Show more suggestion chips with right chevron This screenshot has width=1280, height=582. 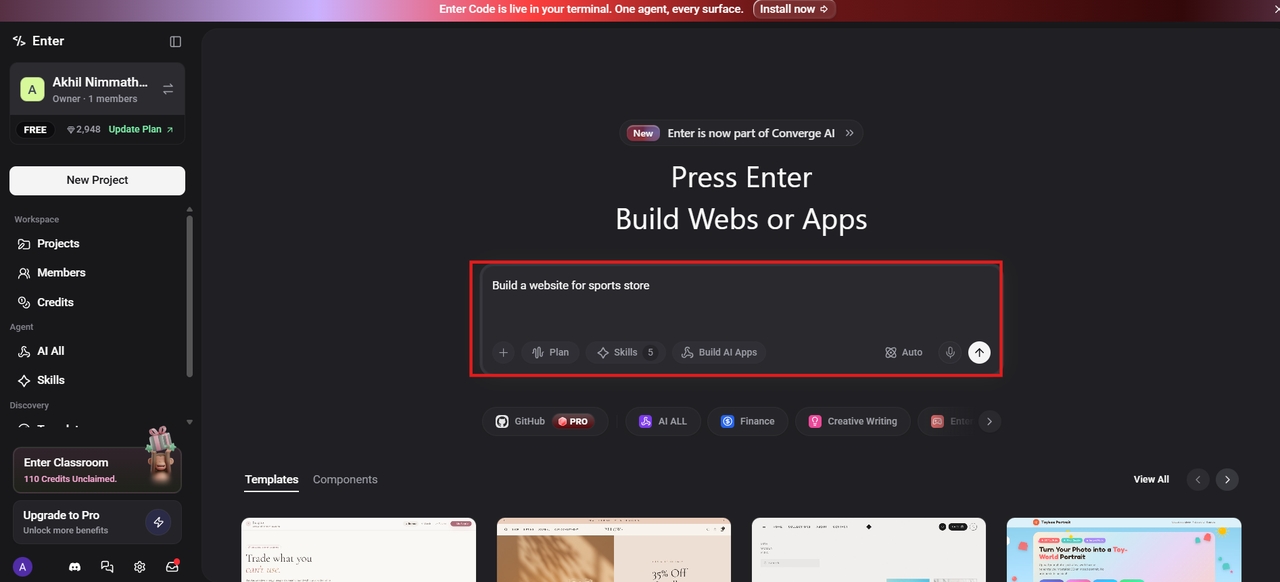click(x=989, y=421)
